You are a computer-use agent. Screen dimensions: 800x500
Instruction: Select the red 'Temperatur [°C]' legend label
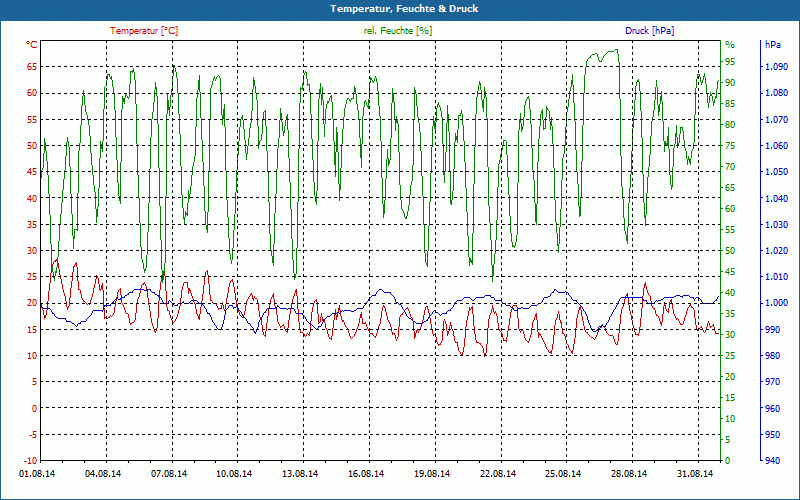pyautogui.click(x=144, y=31)
